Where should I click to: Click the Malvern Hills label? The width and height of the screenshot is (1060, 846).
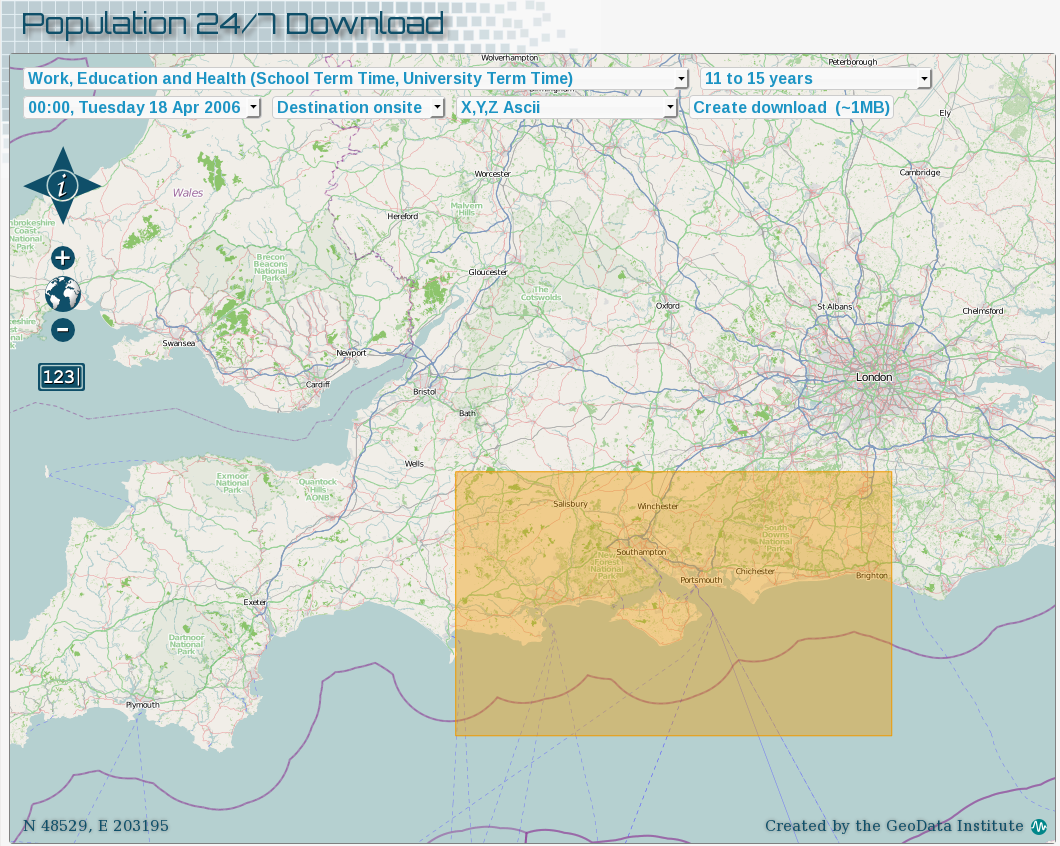(x=466, y=209)
